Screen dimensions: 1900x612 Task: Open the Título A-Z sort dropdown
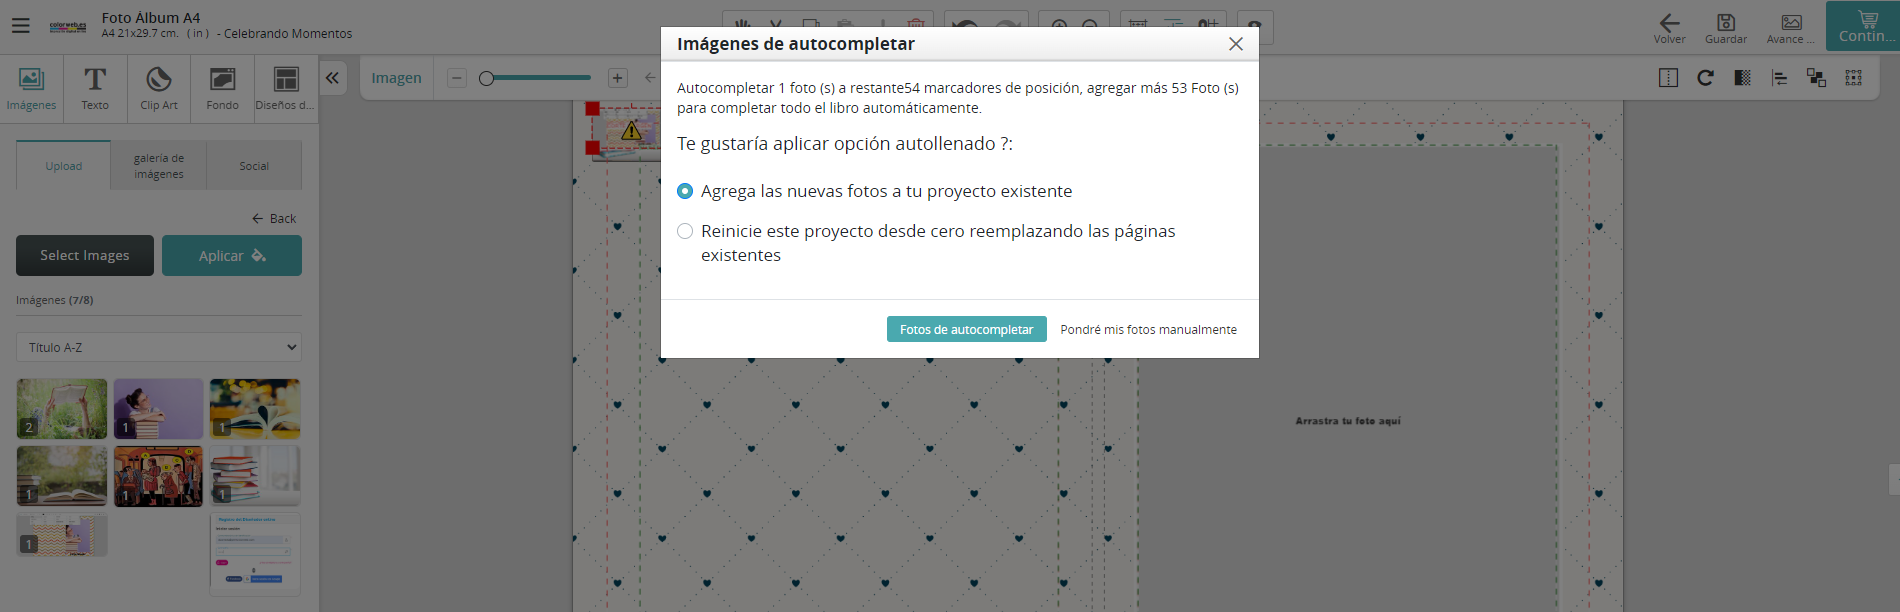159,347
